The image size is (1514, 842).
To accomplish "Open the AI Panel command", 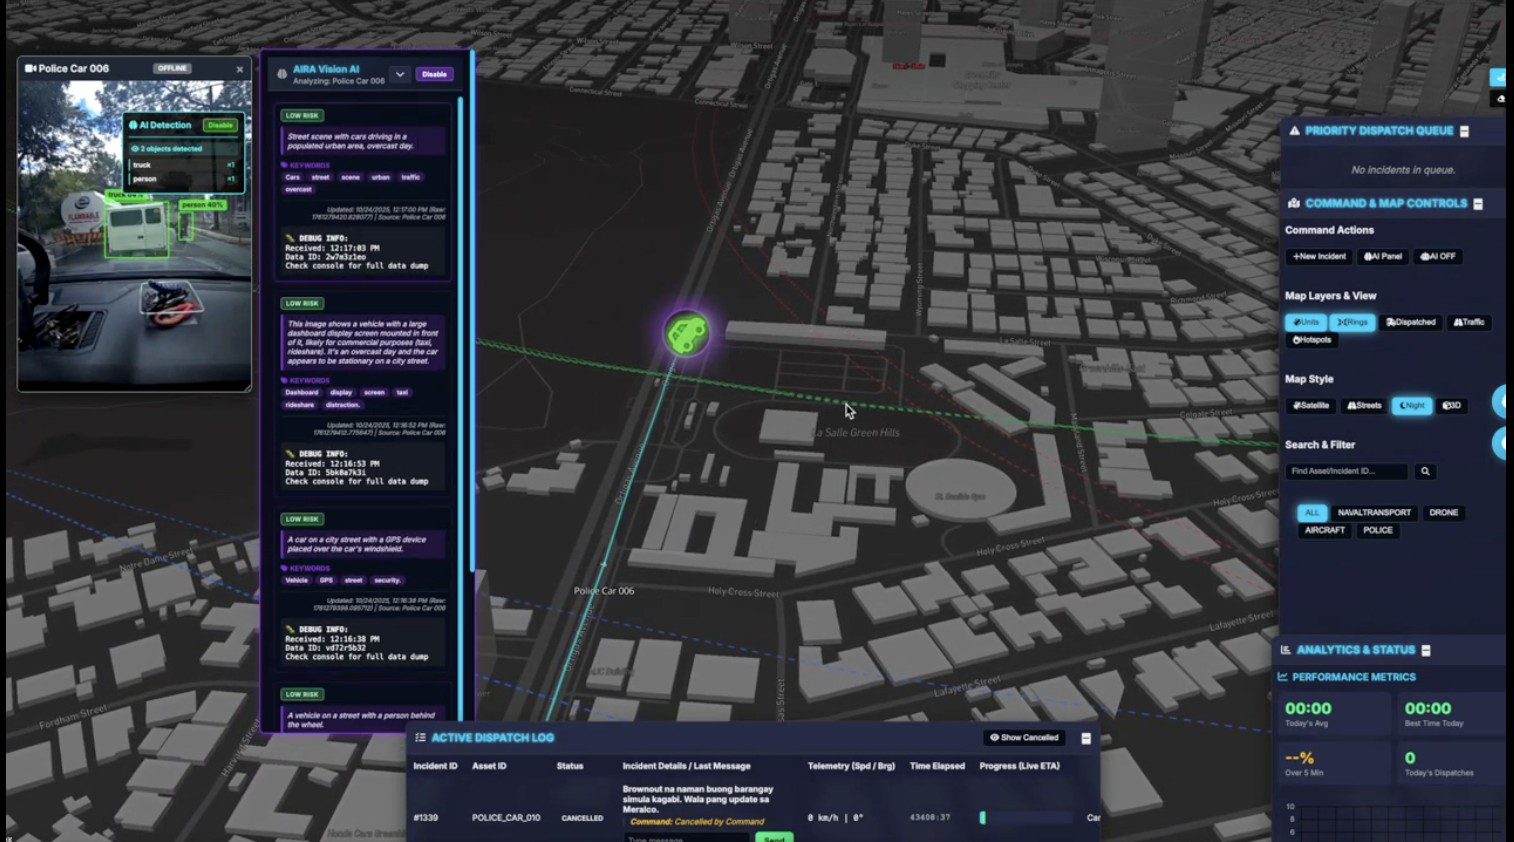I will tap(1383, 257).
